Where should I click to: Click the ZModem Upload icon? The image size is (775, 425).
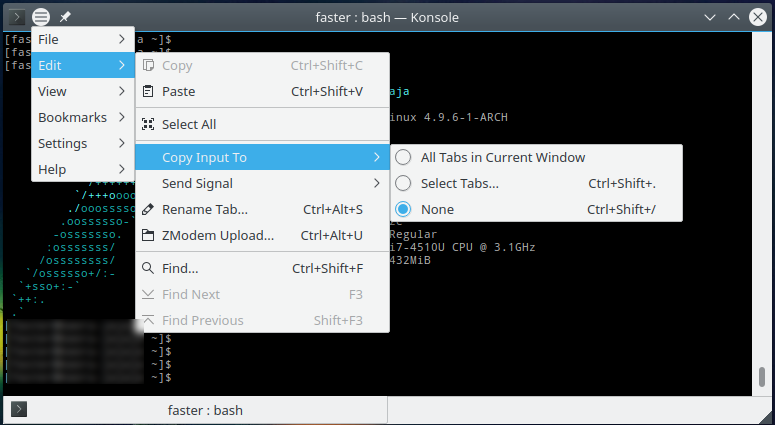point(148,236)
